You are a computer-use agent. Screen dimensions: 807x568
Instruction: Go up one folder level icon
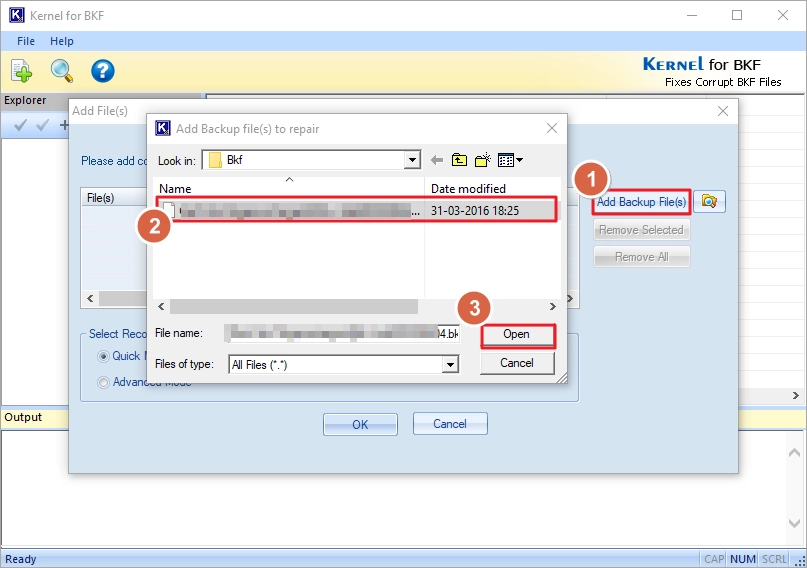click(459, 160)
